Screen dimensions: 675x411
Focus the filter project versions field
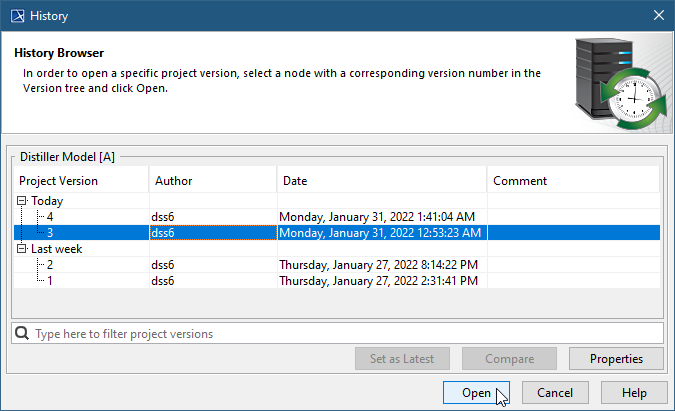[340, 333]
